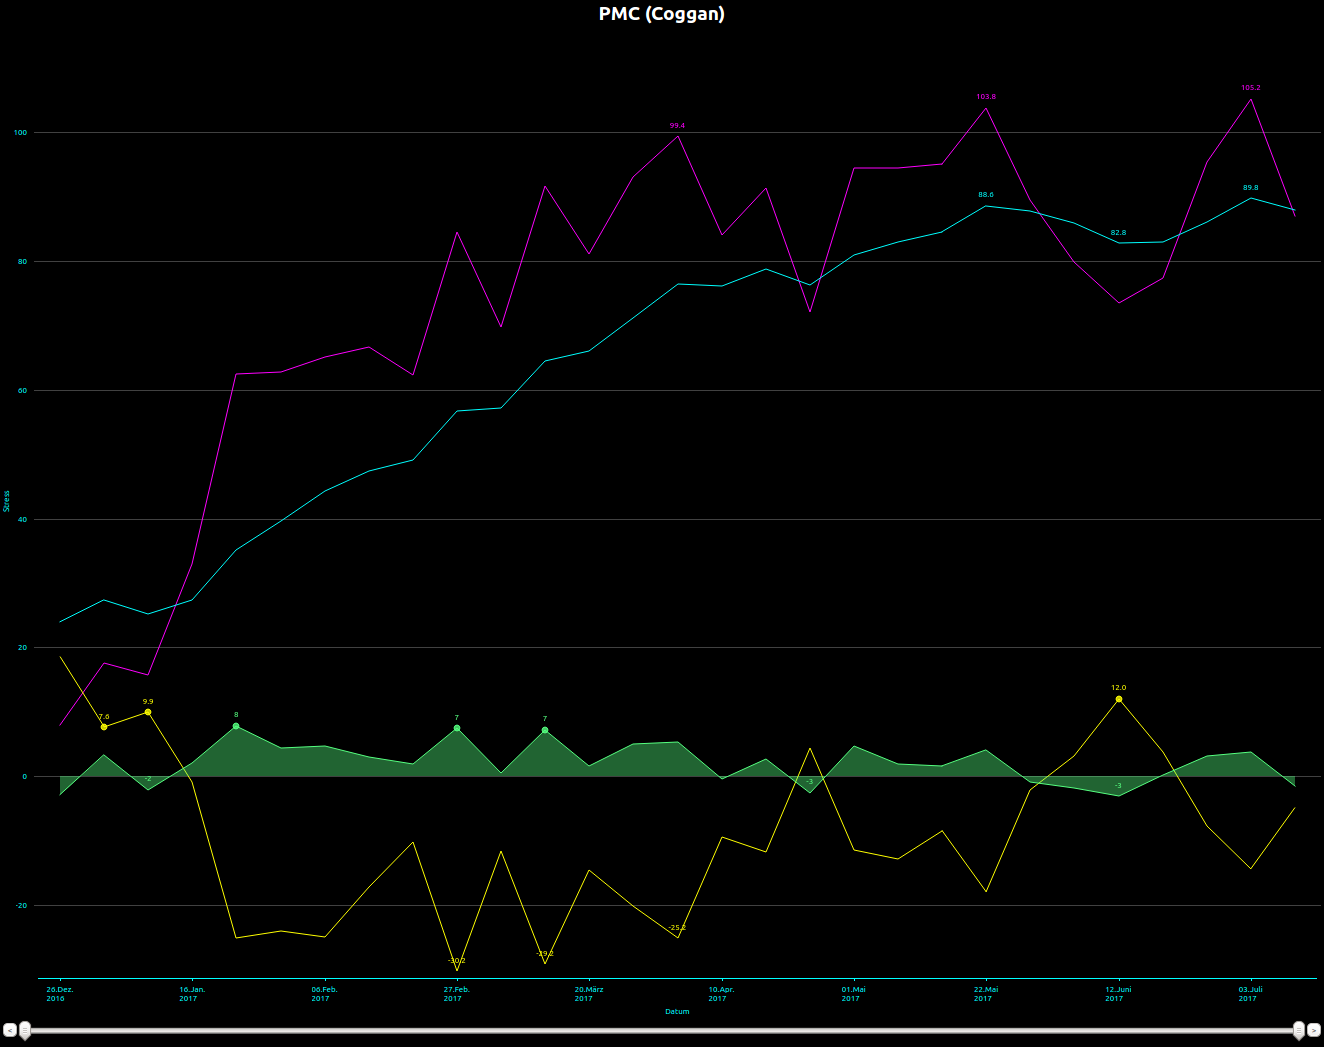The image size is (1324, 1047).
Task: Select the yellow data point labeled 7.6
Action: click(104, 727)
